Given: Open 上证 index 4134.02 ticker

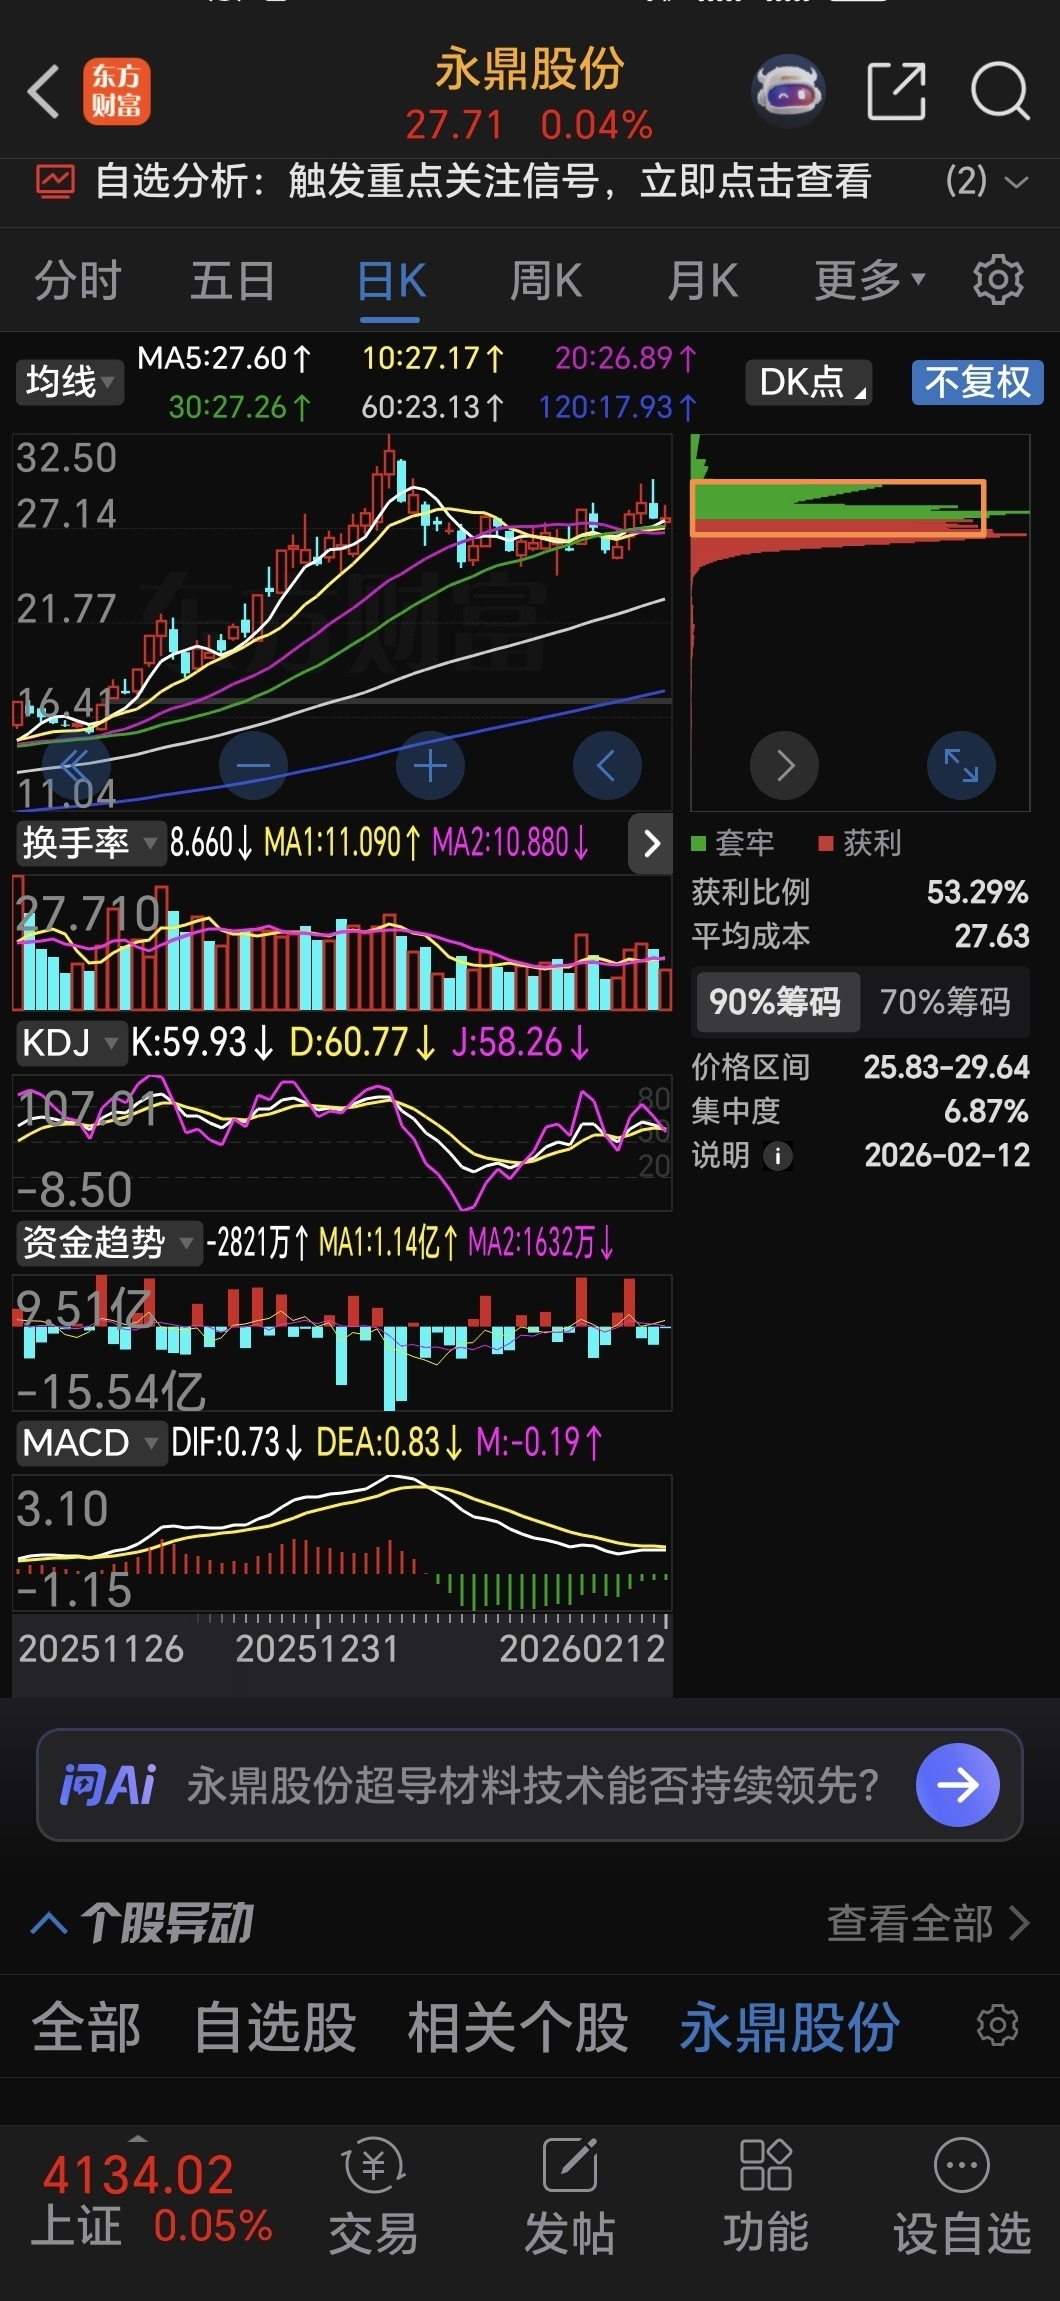Looking at the screenshot, I should coord(152,2199).
